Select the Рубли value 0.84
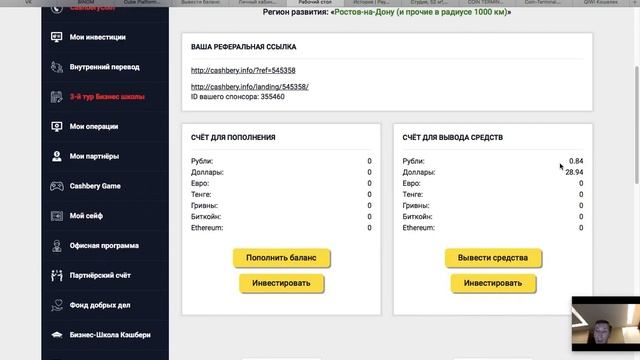The image size is (640, 360). click(576, 161)
